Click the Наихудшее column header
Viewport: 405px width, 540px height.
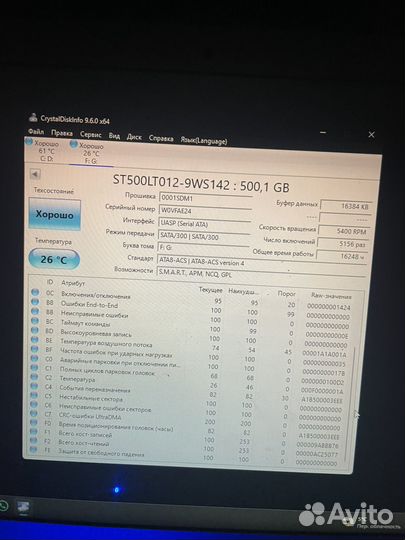(x=243, y=291)
